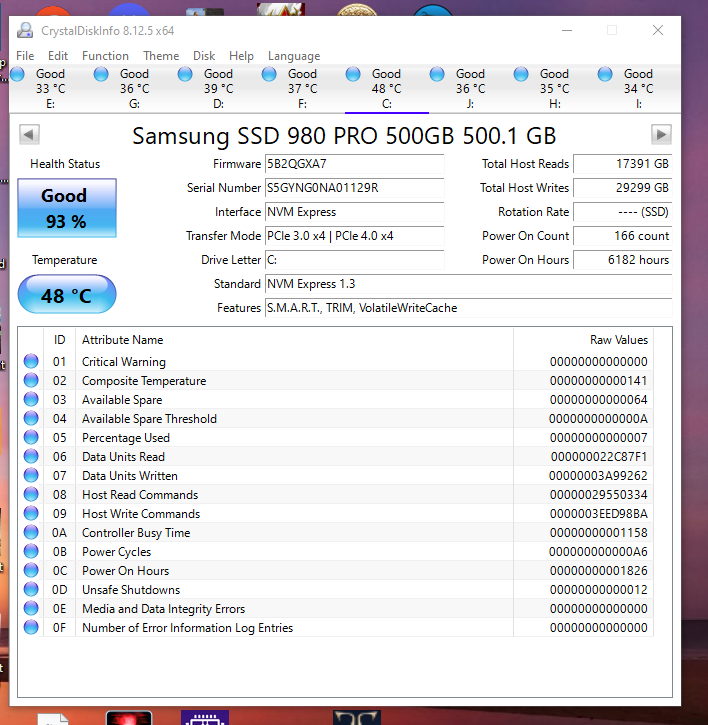This screenshot has width=708, height=725.
Task: Open the Edit menu
Action: [x=58, y=56]
